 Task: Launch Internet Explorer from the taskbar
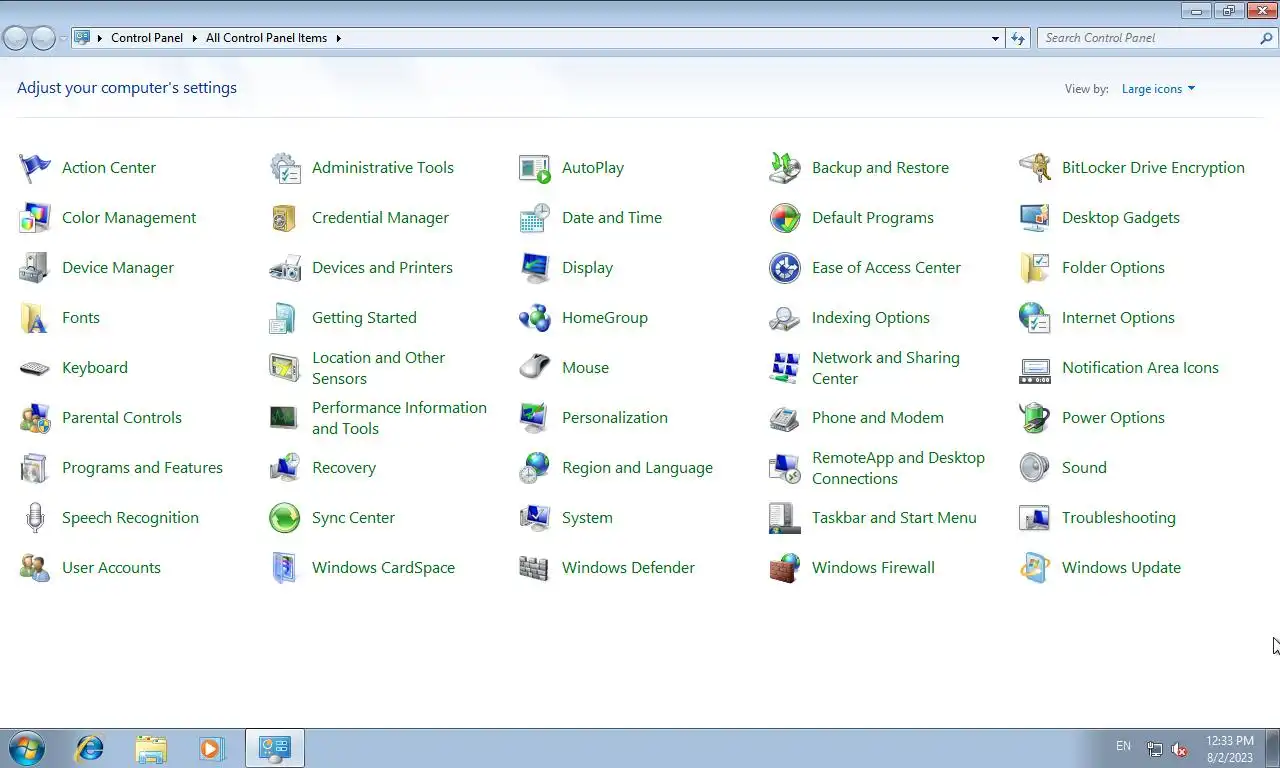click(90, 748)
